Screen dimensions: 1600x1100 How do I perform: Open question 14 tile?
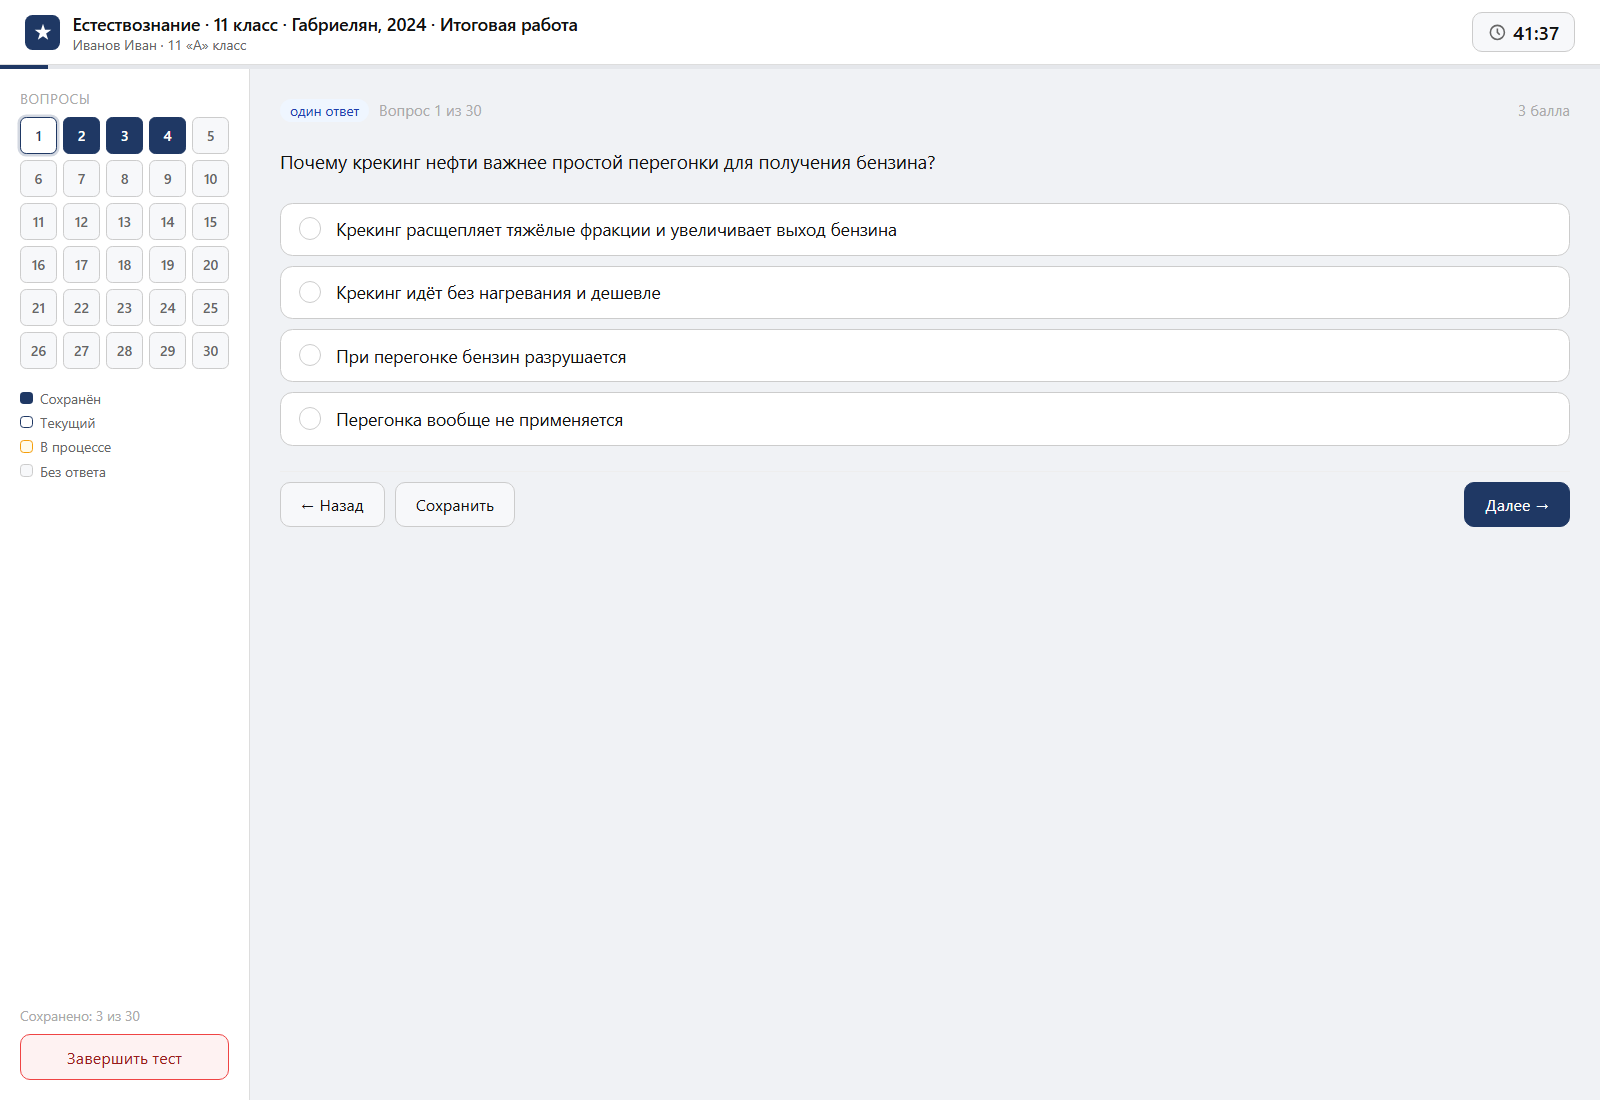[167, 222]
